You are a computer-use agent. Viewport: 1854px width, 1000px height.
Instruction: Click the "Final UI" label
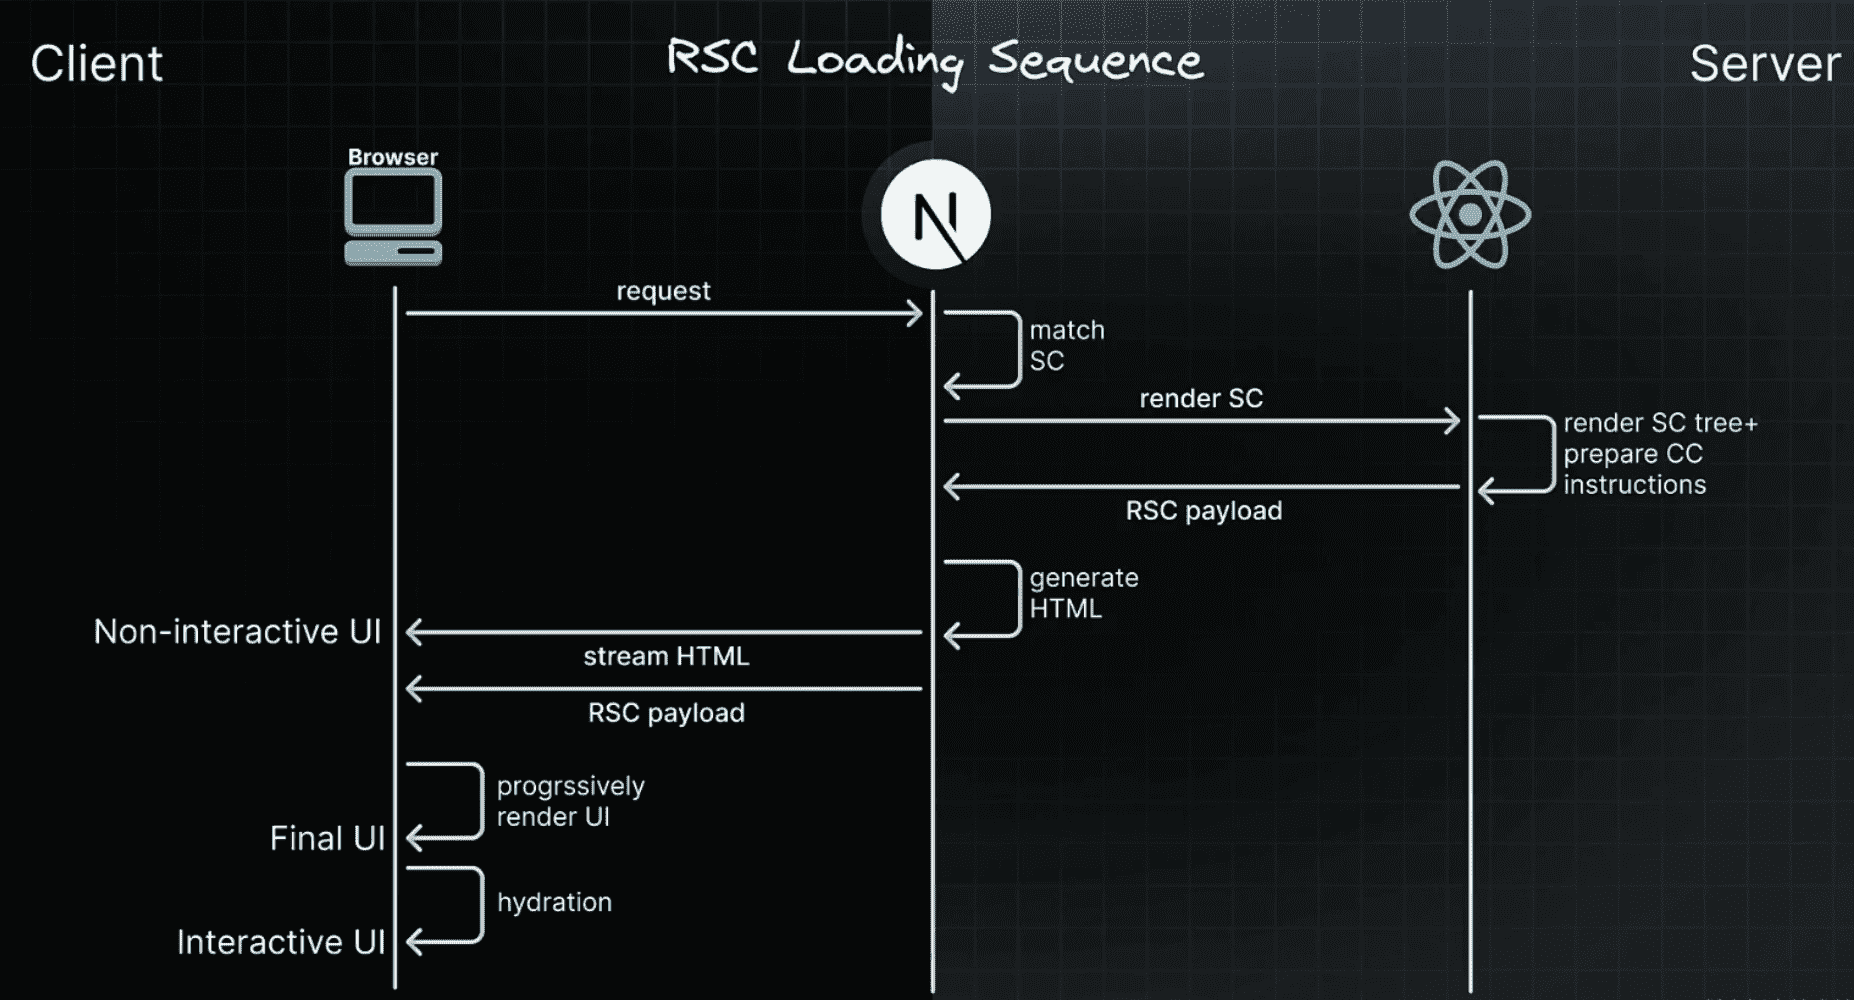point(327,838)
